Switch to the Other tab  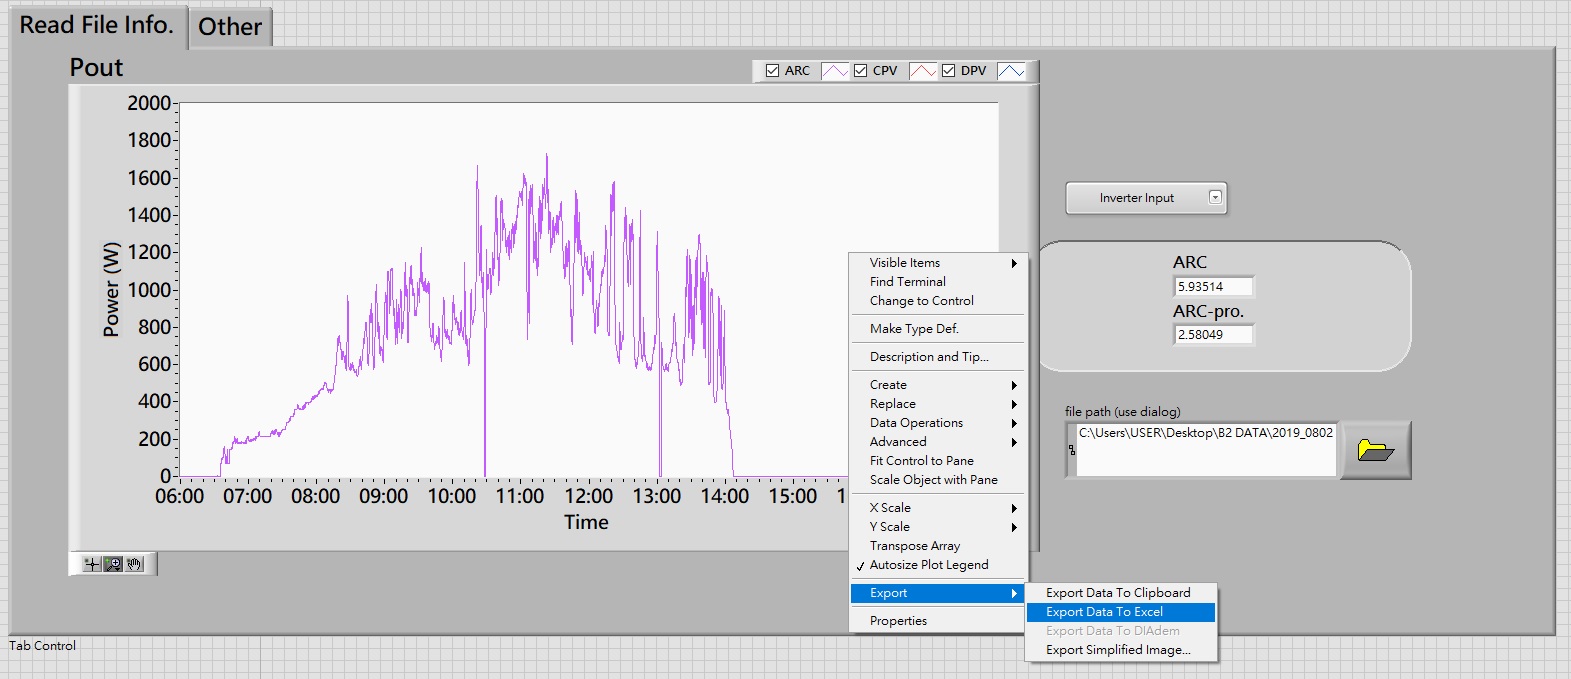click(230, 27)
